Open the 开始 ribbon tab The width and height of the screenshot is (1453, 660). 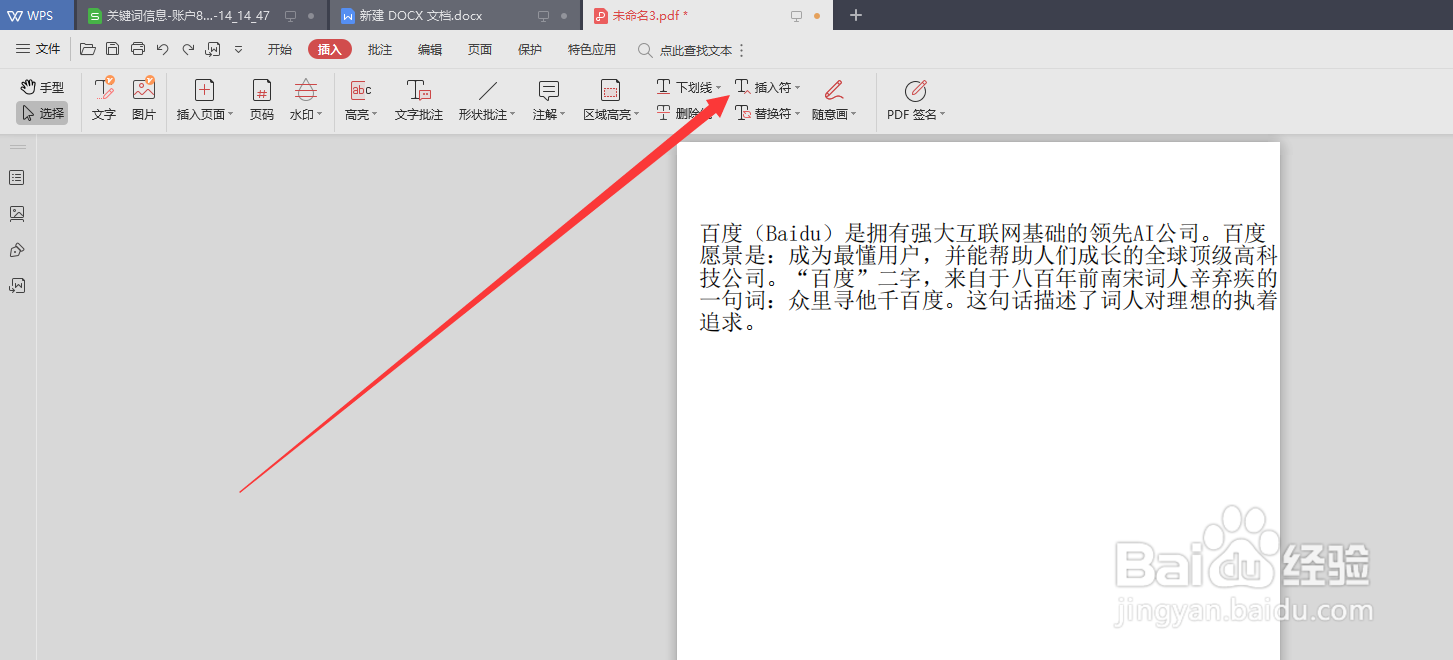280,49
